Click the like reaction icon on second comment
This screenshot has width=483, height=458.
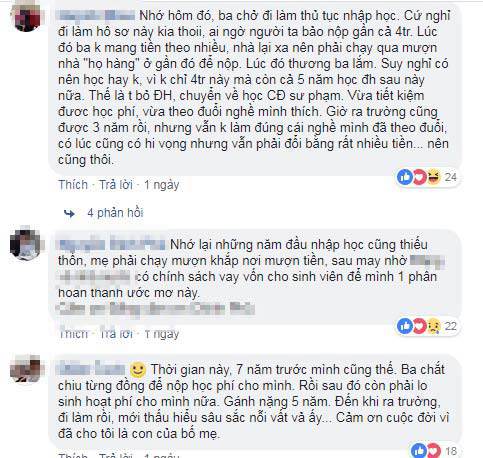[405, 326]
